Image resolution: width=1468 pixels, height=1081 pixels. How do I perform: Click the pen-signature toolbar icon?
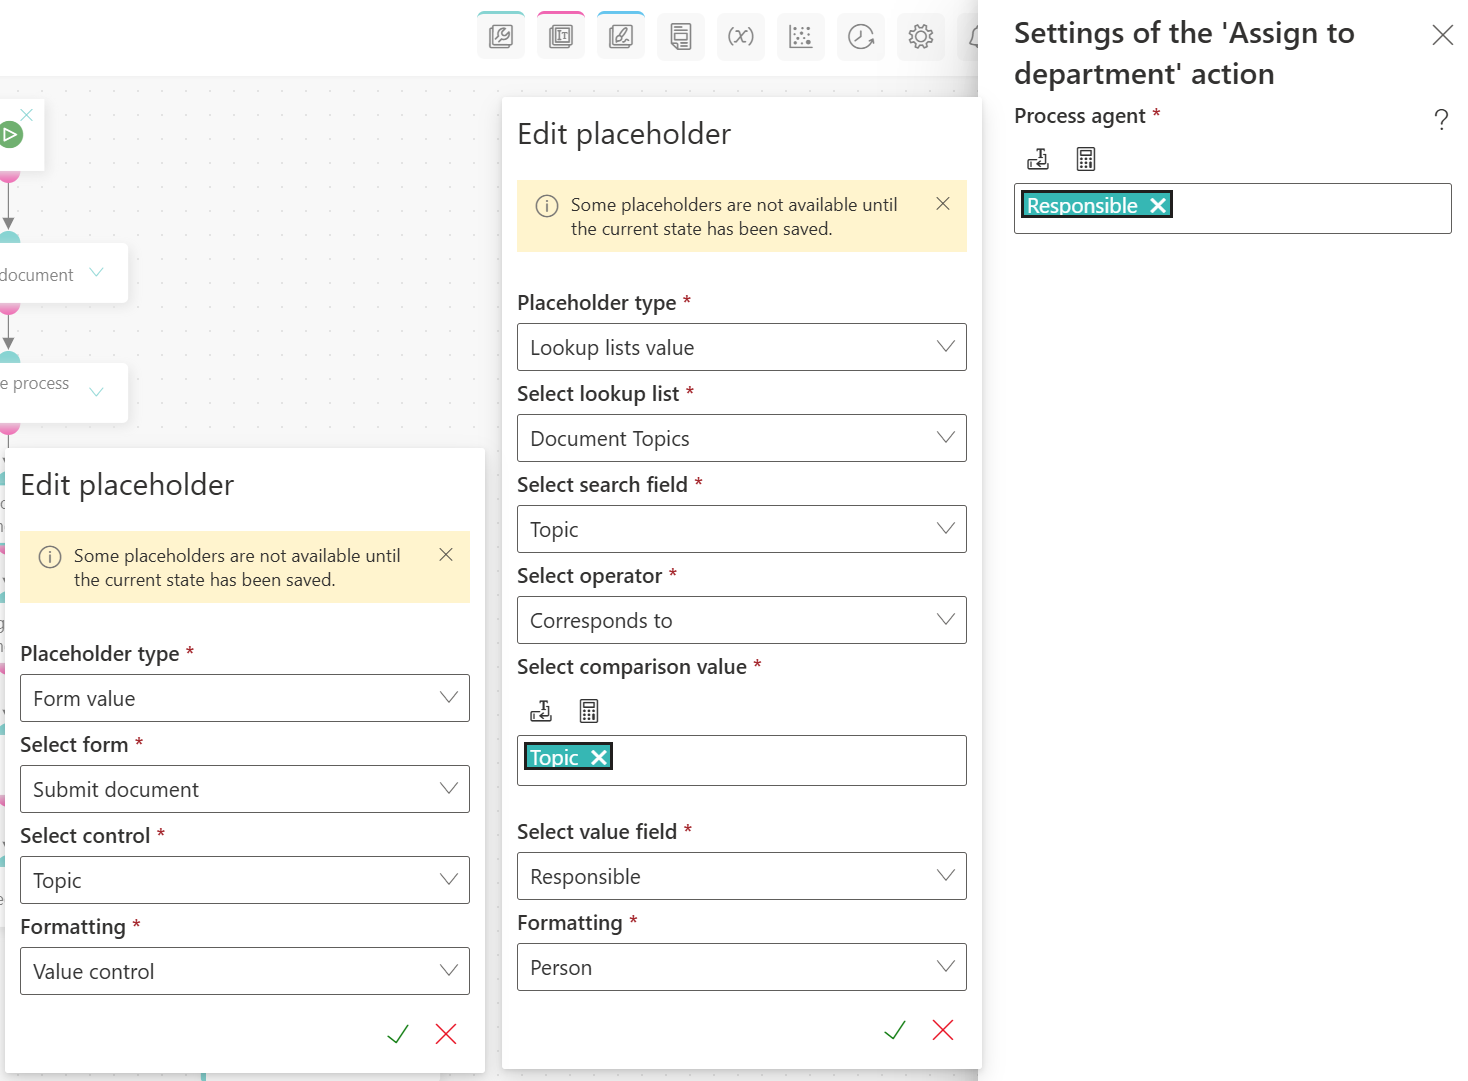(x=621, y=37)
